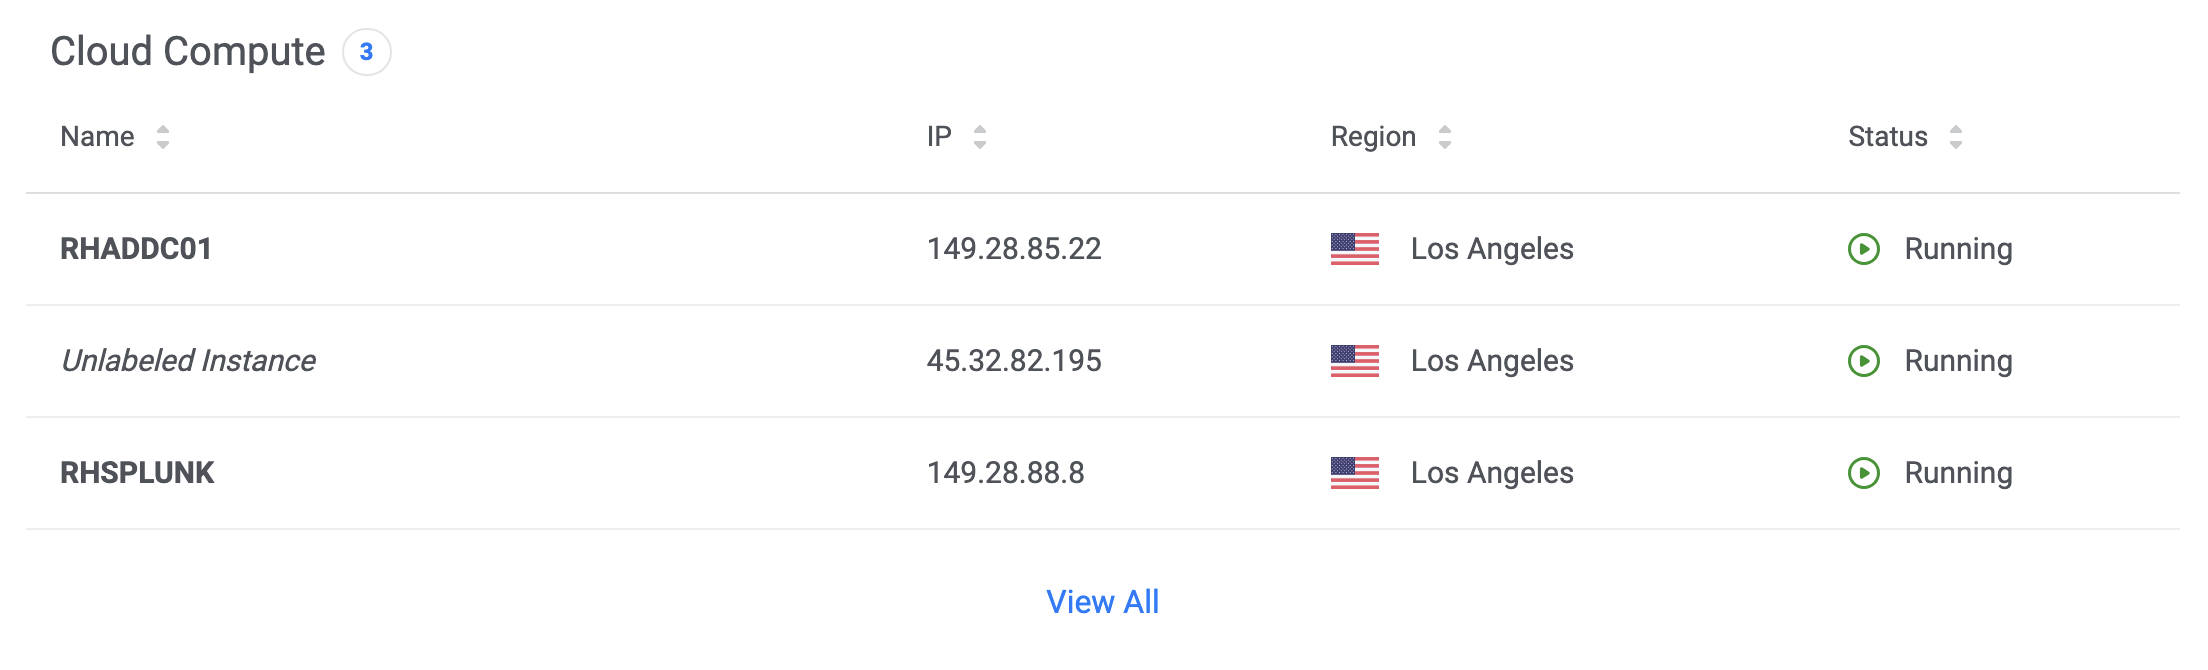Select IP address 149.28.88.8
Screen dimensions: 2208x670
pyautogui.click(x=1006, y=473)
